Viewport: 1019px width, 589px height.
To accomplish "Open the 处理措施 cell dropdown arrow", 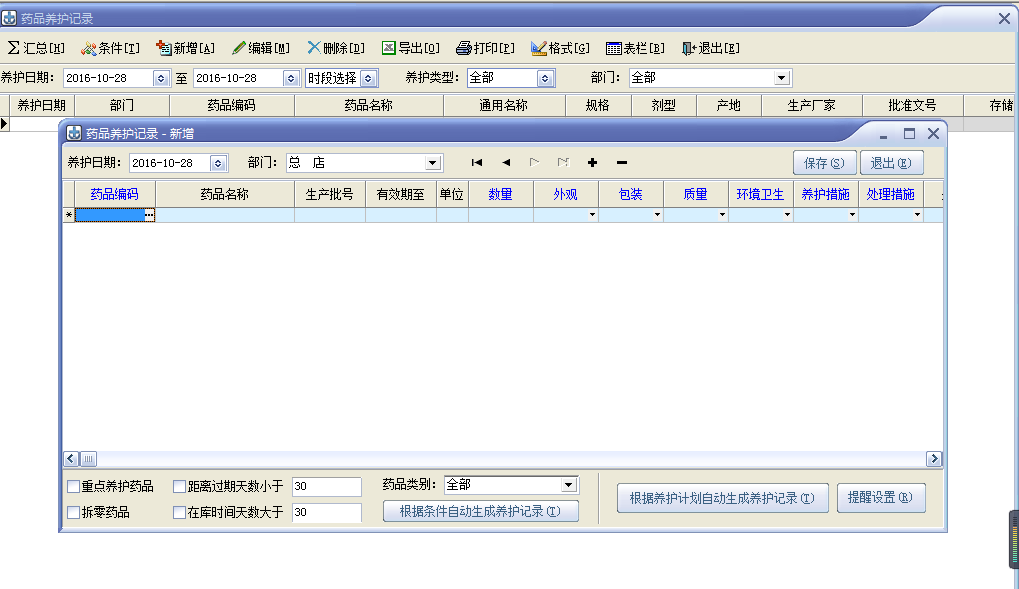I will tap(917, 215).
